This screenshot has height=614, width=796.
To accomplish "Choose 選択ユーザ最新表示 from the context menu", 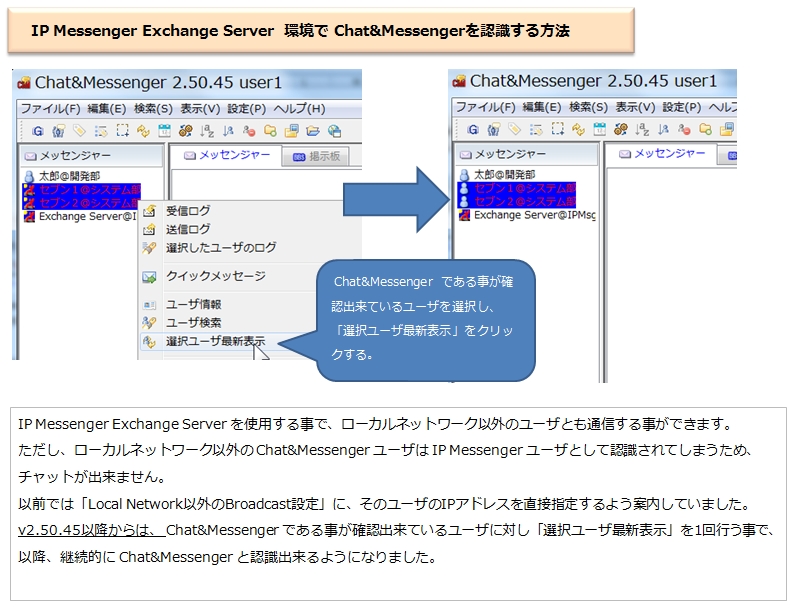I will (x=215, y=341).
